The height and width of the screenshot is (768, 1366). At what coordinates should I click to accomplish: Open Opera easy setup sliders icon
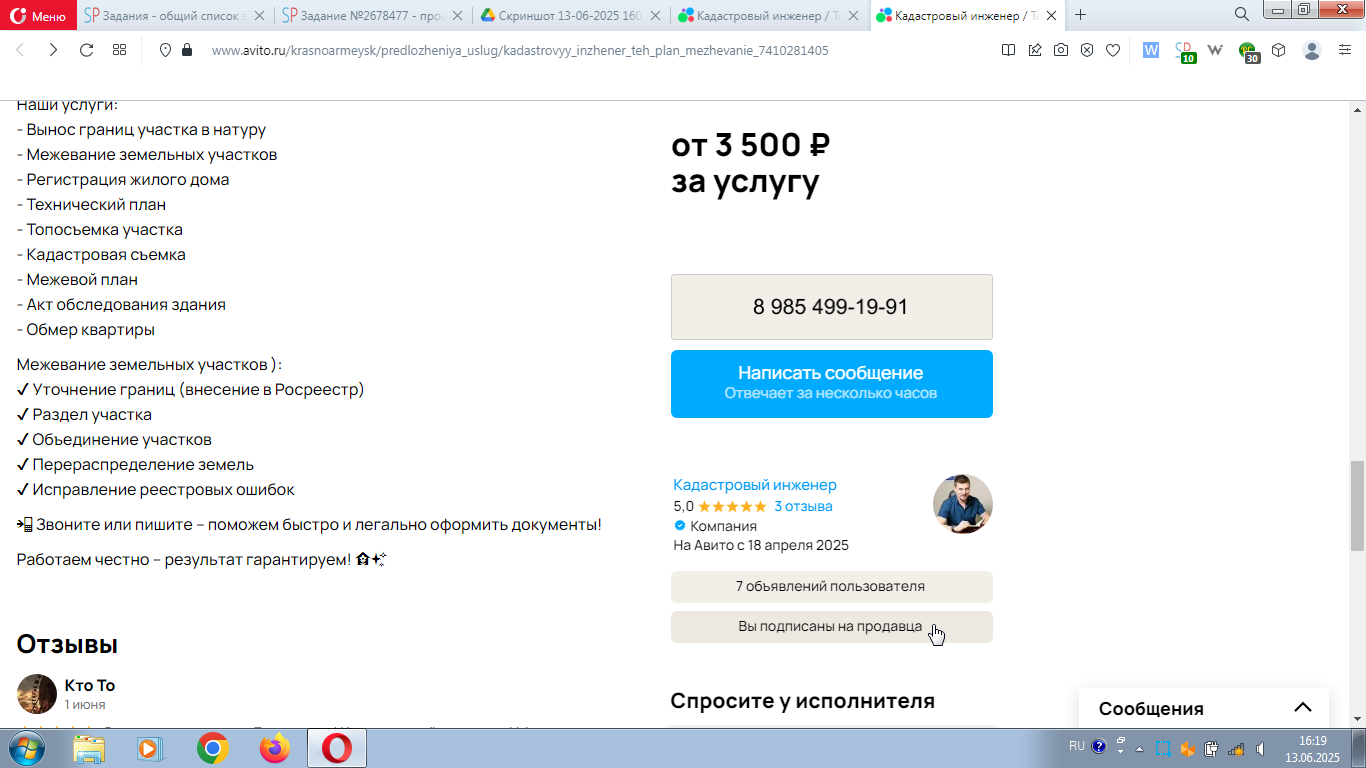pyautogui.click(x=1345, y=50)
